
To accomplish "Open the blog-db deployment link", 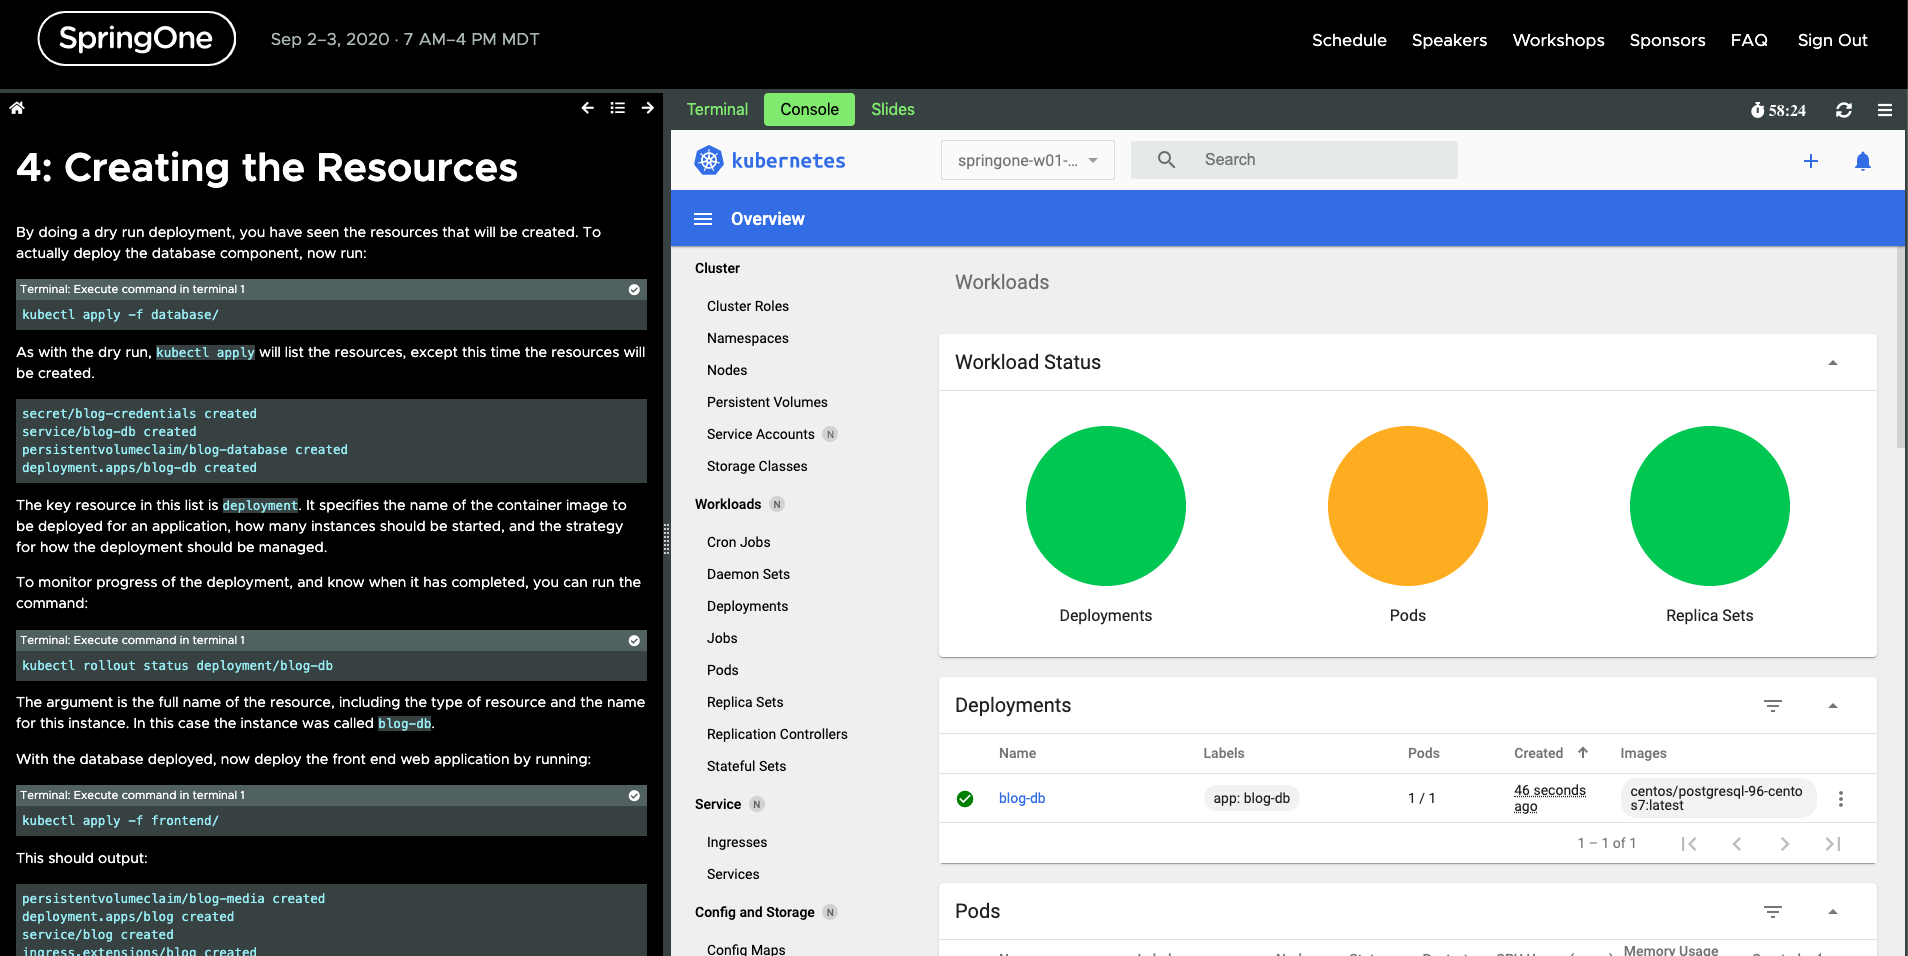I will pyautogui.click(x=1021, y=798).
